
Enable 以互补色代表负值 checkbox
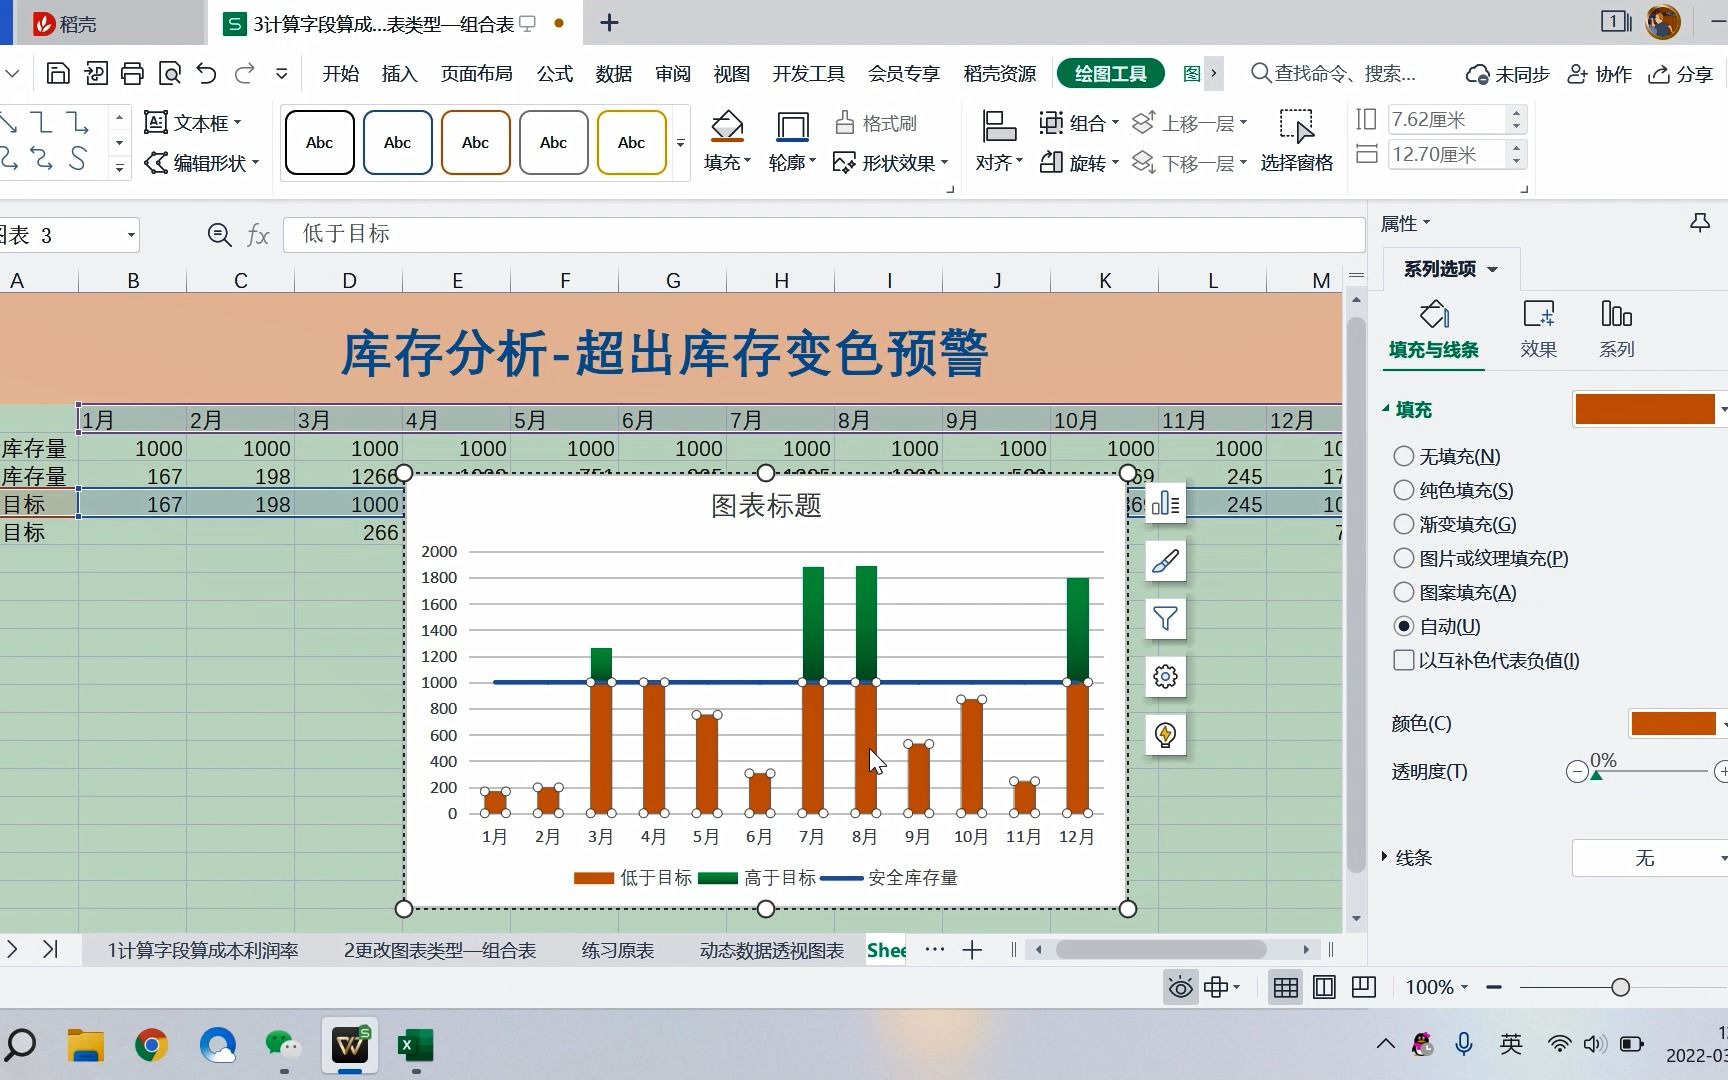tap(1404, 660)
